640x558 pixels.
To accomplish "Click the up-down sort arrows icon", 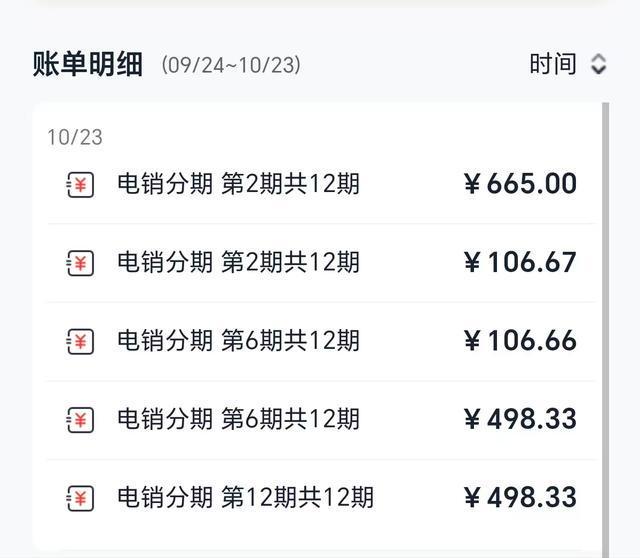I will pos(598,65).
